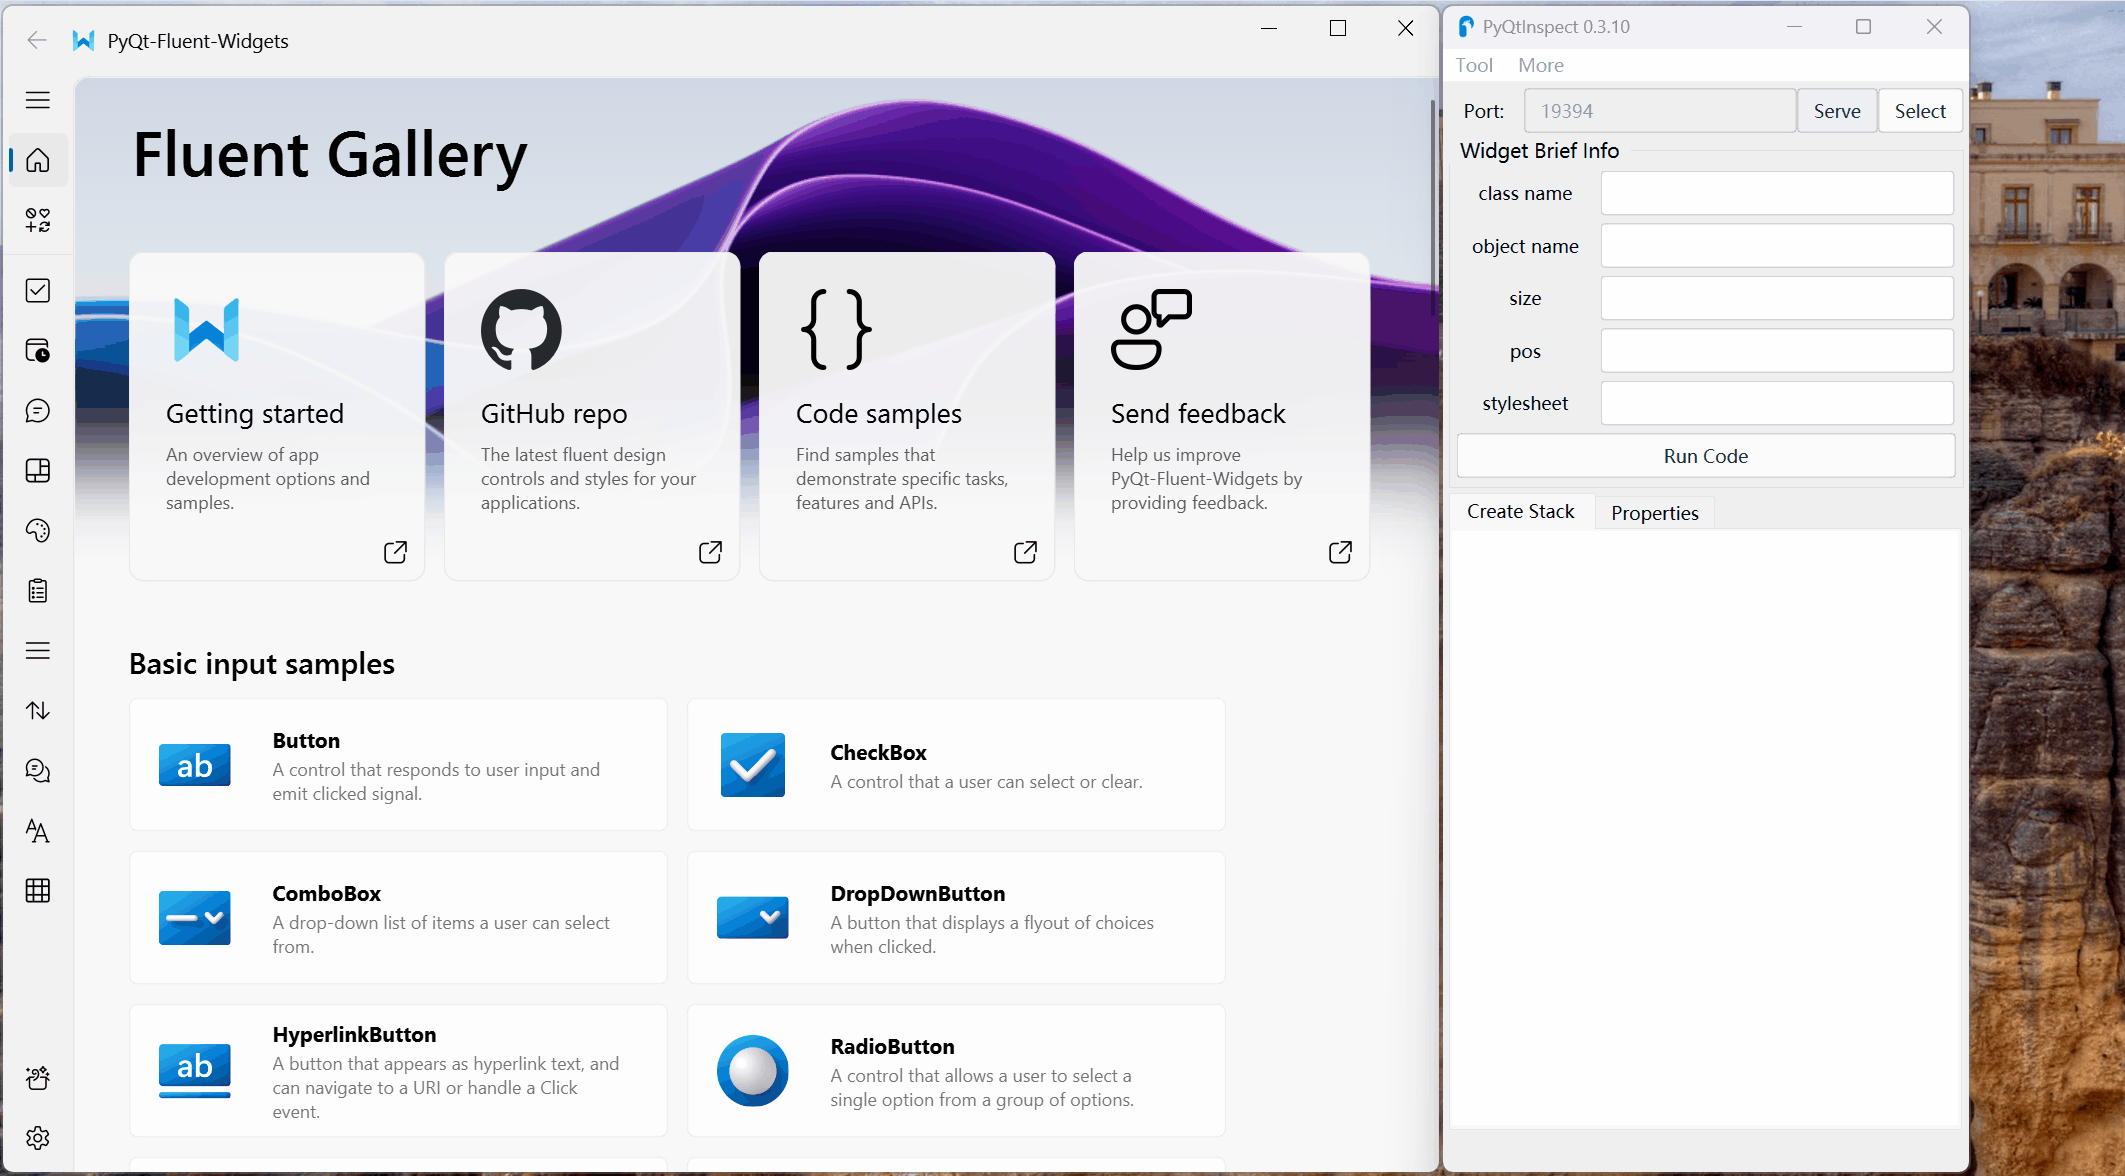This screenshot has height=1176, width=2125.
Task: Open the checkbox Basic input sidebar icon
Action: [38, 290]
